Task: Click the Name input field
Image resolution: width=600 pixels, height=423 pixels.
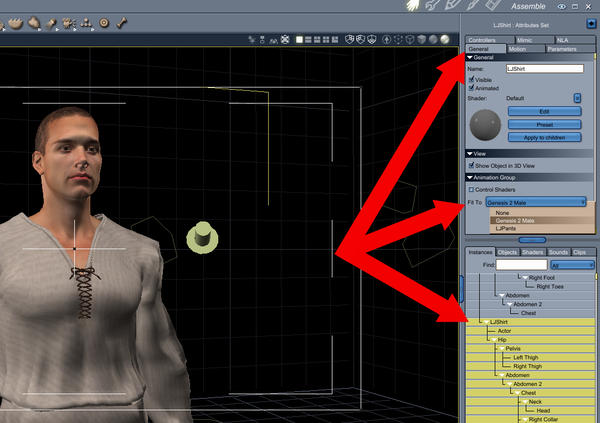Action: click(x=545, y=69)
